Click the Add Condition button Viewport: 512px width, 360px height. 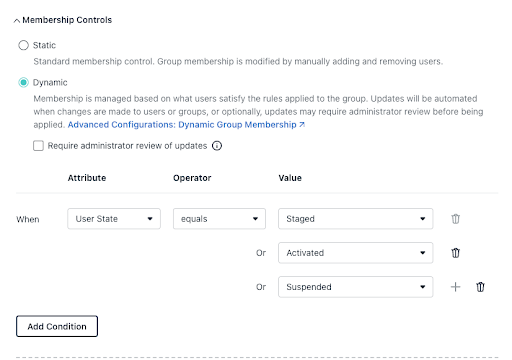[57, 326]
